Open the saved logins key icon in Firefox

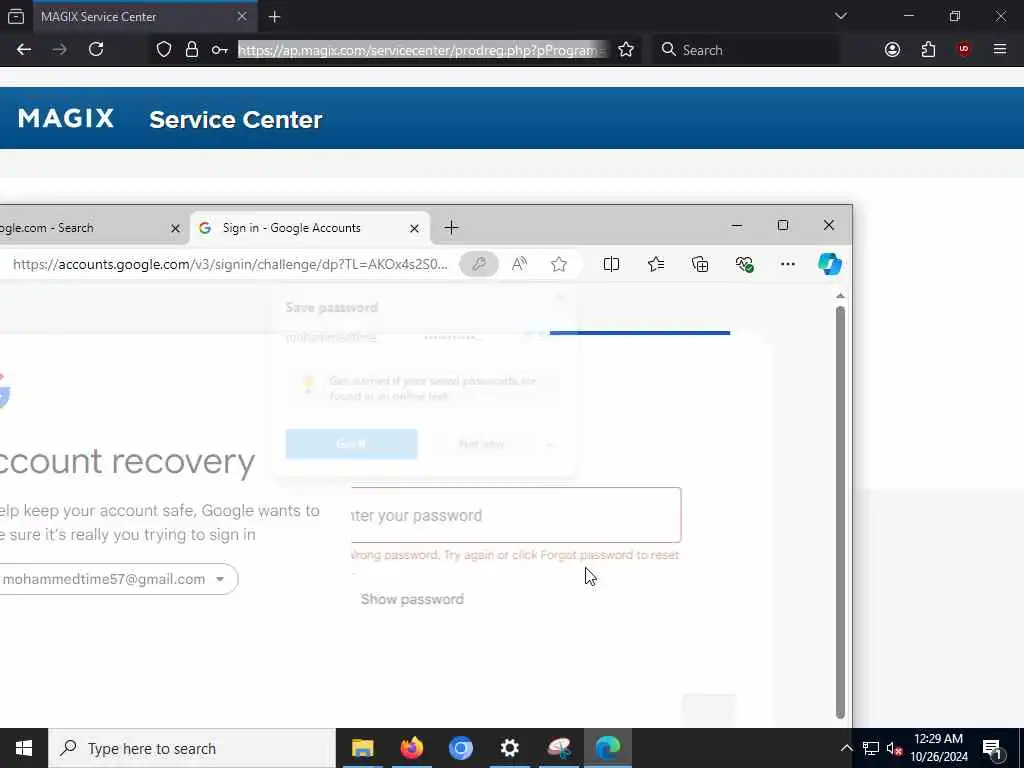pyautogui.click(x=219, y=50)
